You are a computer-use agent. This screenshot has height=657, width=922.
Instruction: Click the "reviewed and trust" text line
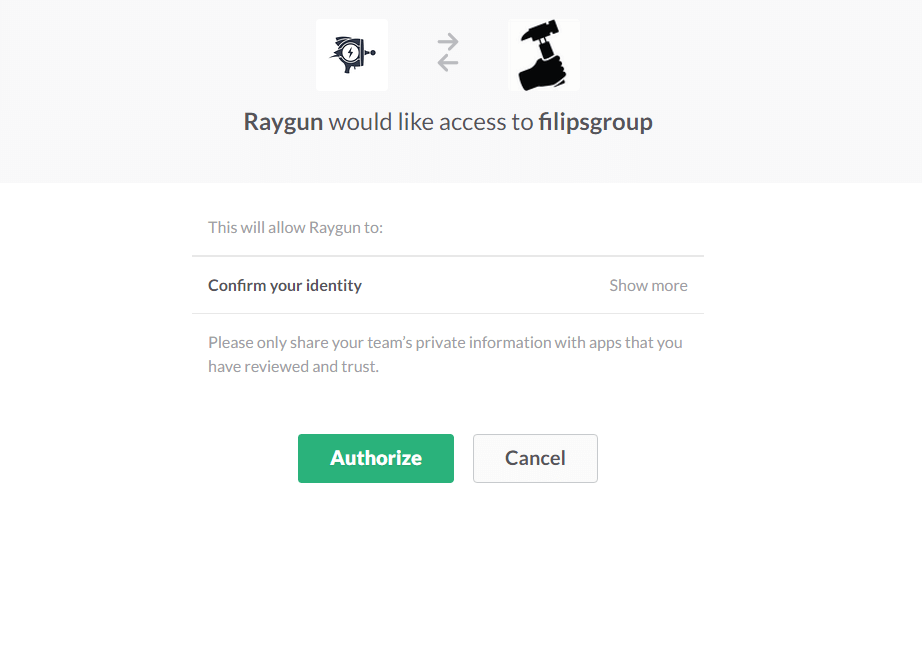point(294,367)
